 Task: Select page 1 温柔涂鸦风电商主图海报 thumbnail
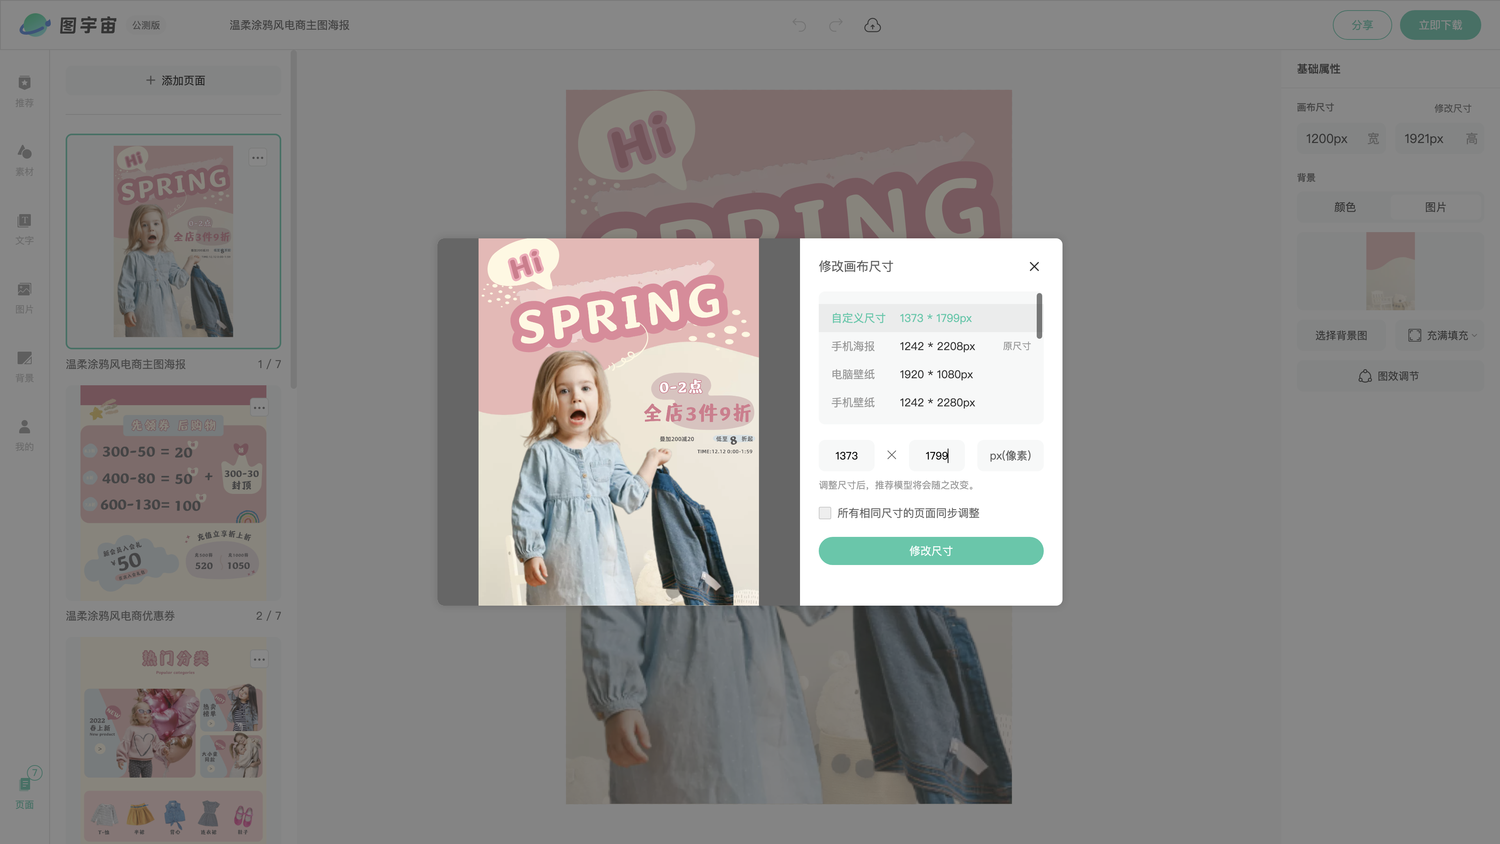[174, 241]
